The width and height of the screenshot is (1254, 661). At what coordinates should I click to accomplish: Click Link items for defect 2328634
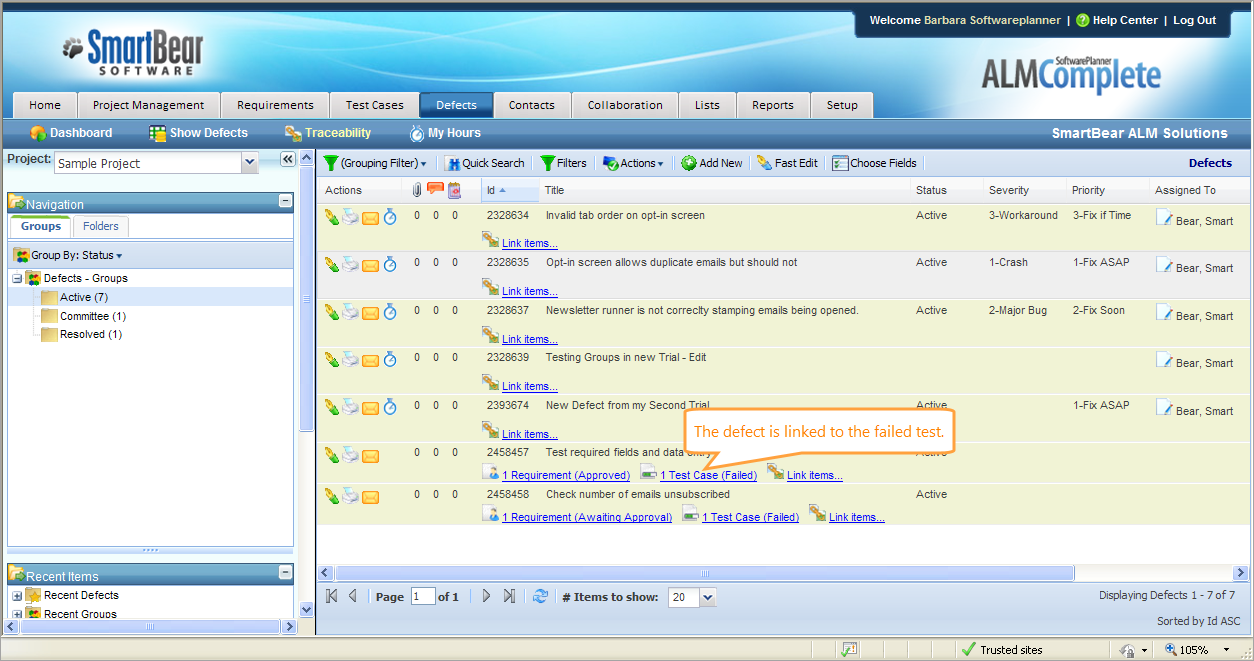point(530,244)
